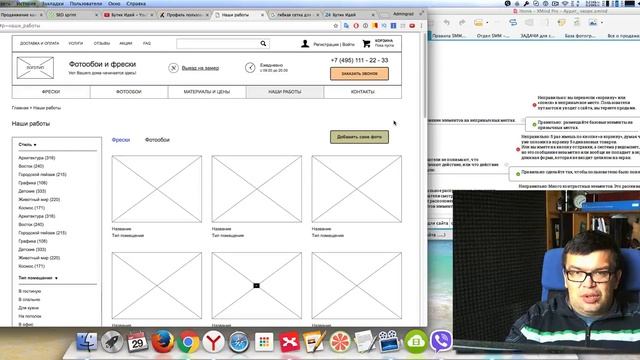Launch Yandex browser from the dock

tap(213, 342)
